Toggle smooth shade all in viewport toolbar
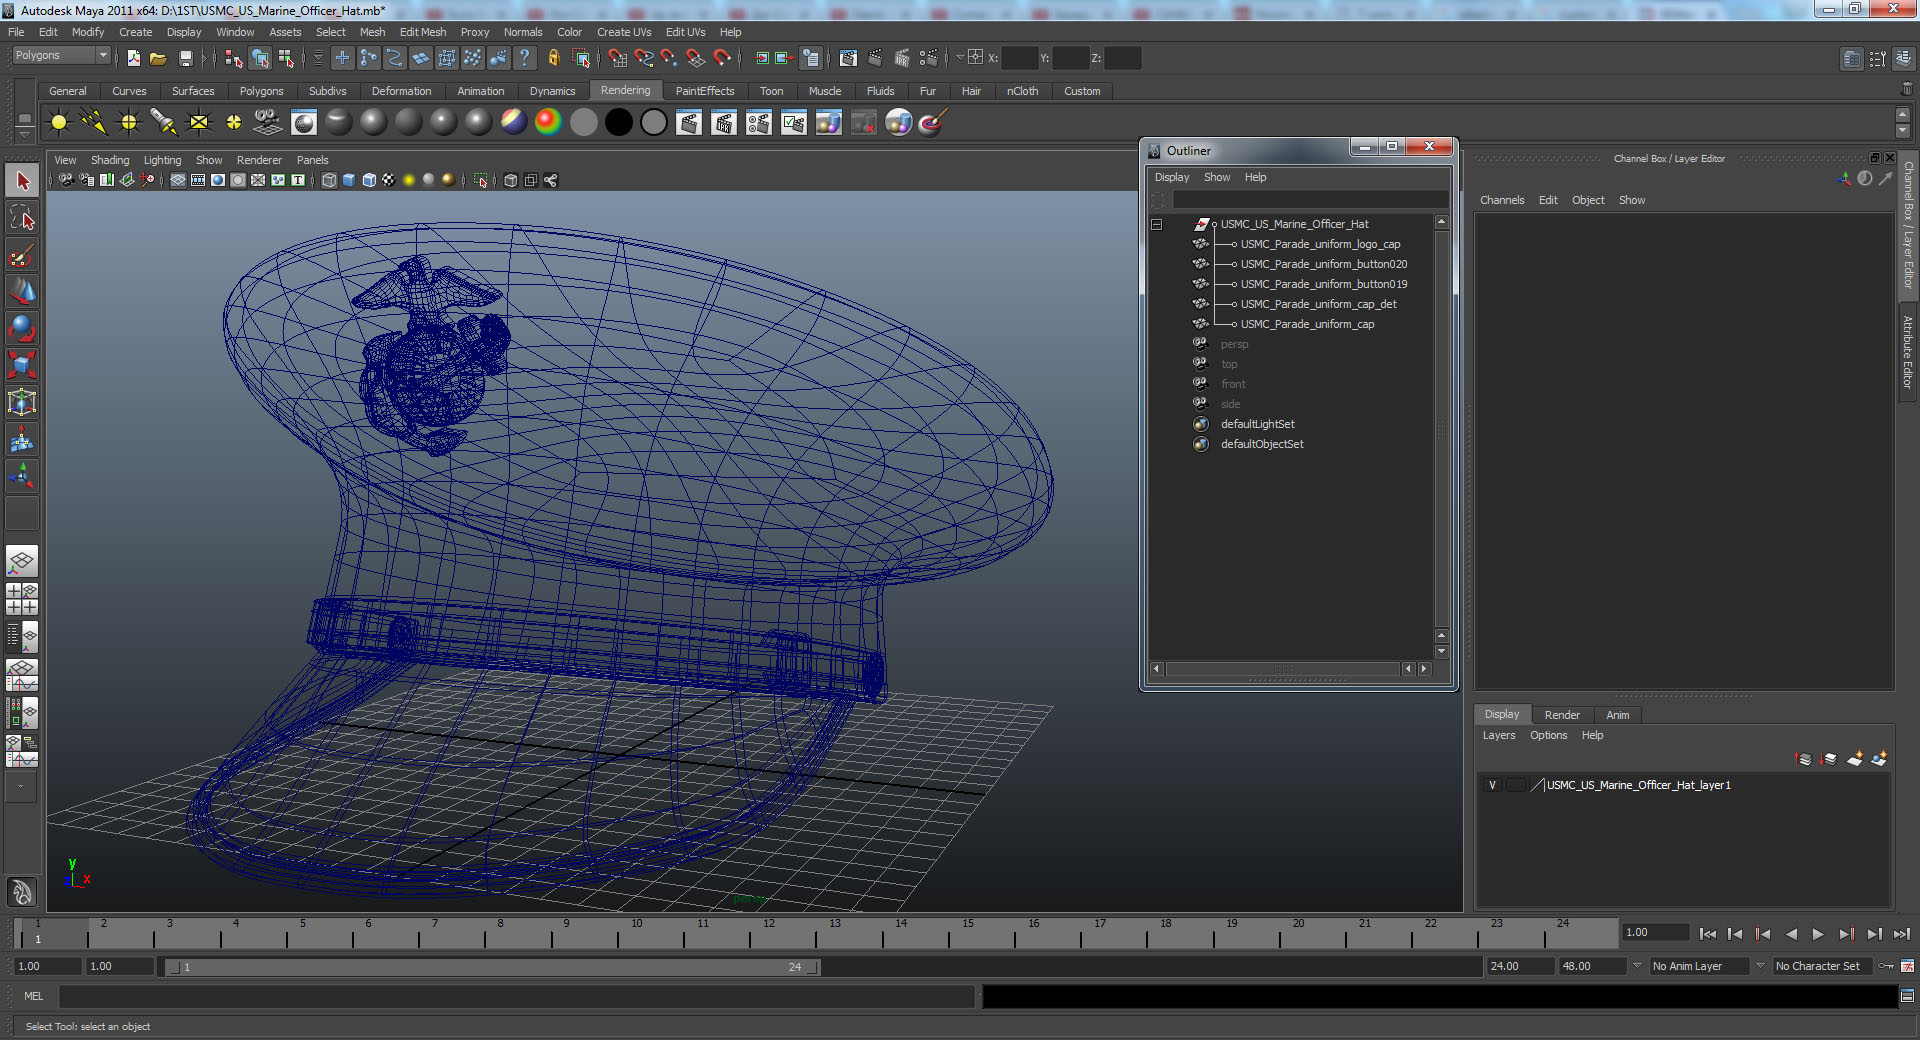Image resolution: width=1920 pixels, height=1040 pixels. tap(349, 180)
